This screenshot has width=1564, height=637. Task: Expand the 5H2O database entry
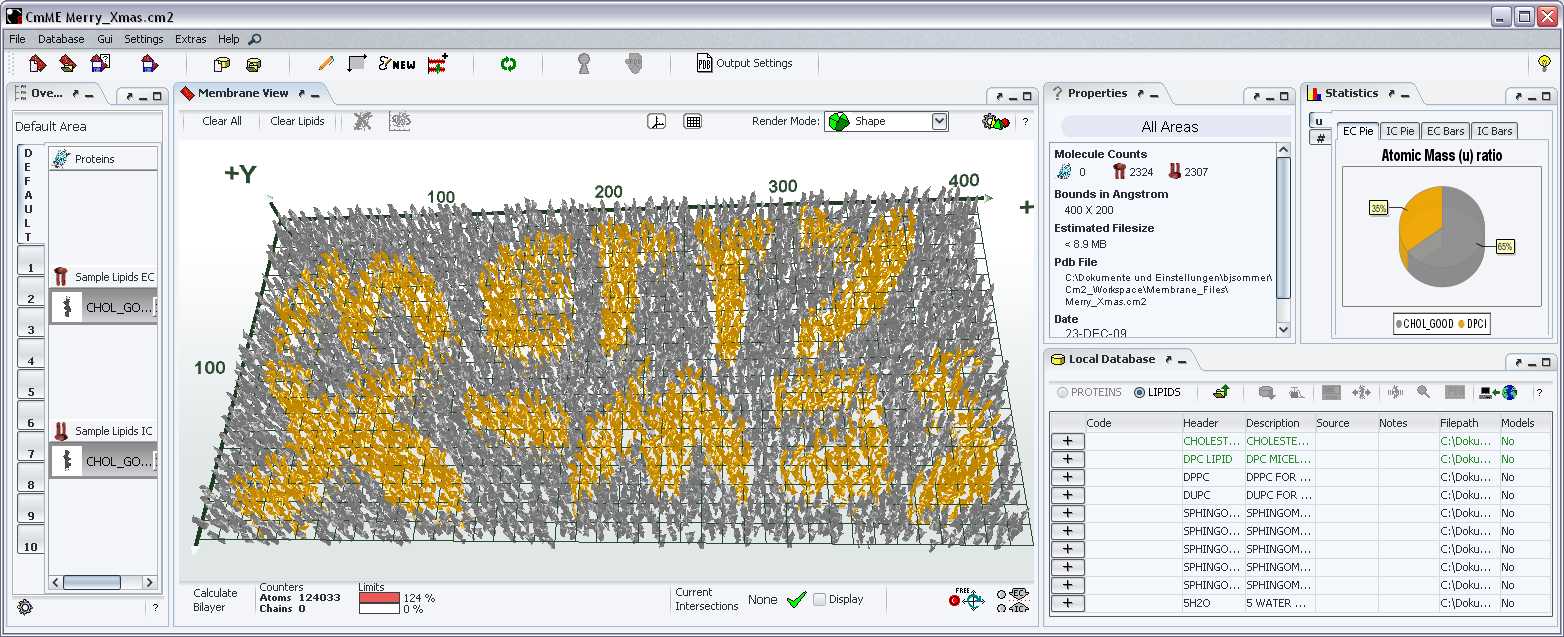1066,603
